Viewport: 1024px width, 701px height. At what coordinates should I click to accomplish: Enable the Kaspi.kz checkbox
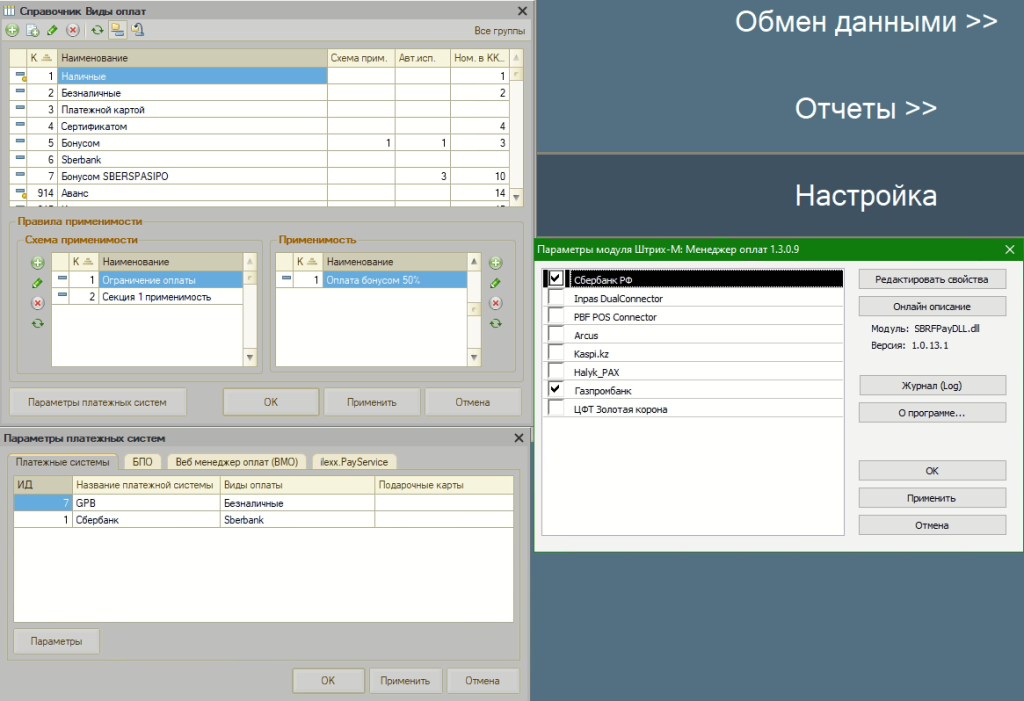(x=556, y=352)
